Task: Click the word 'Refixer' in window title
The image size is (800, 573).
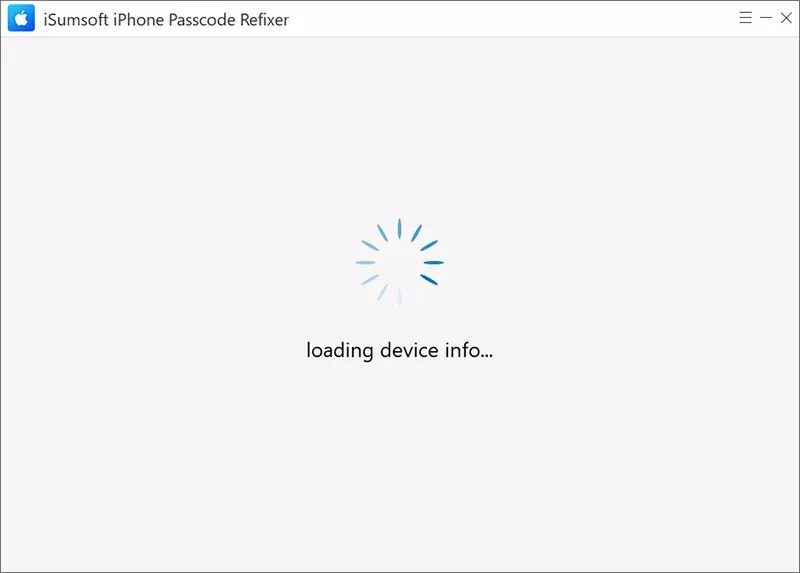Action: (x=264, y=19)
